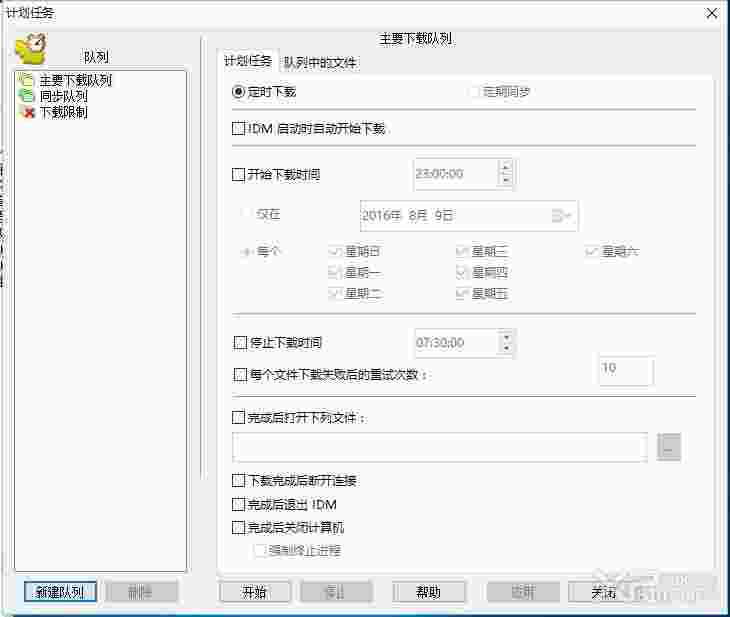Viewport: 730px width, 617px height.
Task: Click the retry count input field
Action: pos(626,371)
